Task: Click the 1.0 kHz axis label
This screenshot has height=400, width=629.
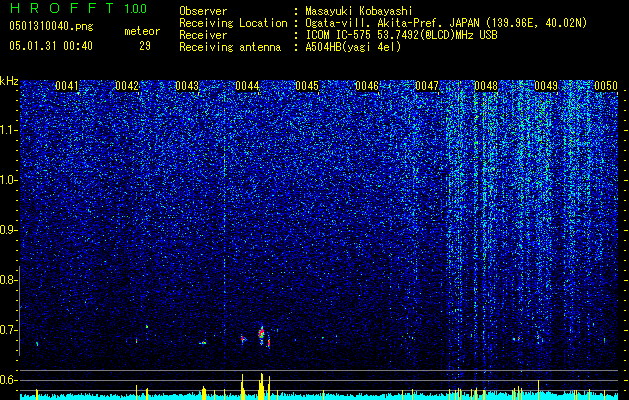Action: click(9, 181)
